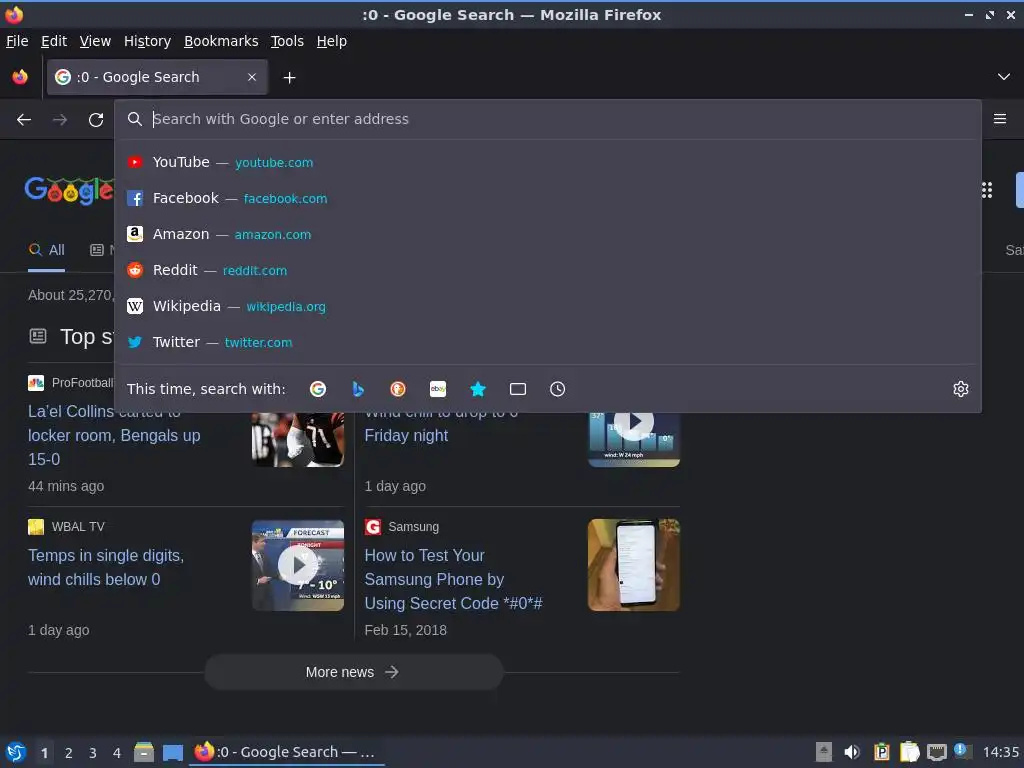Screen dimensions: 1024x768
Task: Reload the current page
Action: 96,120
